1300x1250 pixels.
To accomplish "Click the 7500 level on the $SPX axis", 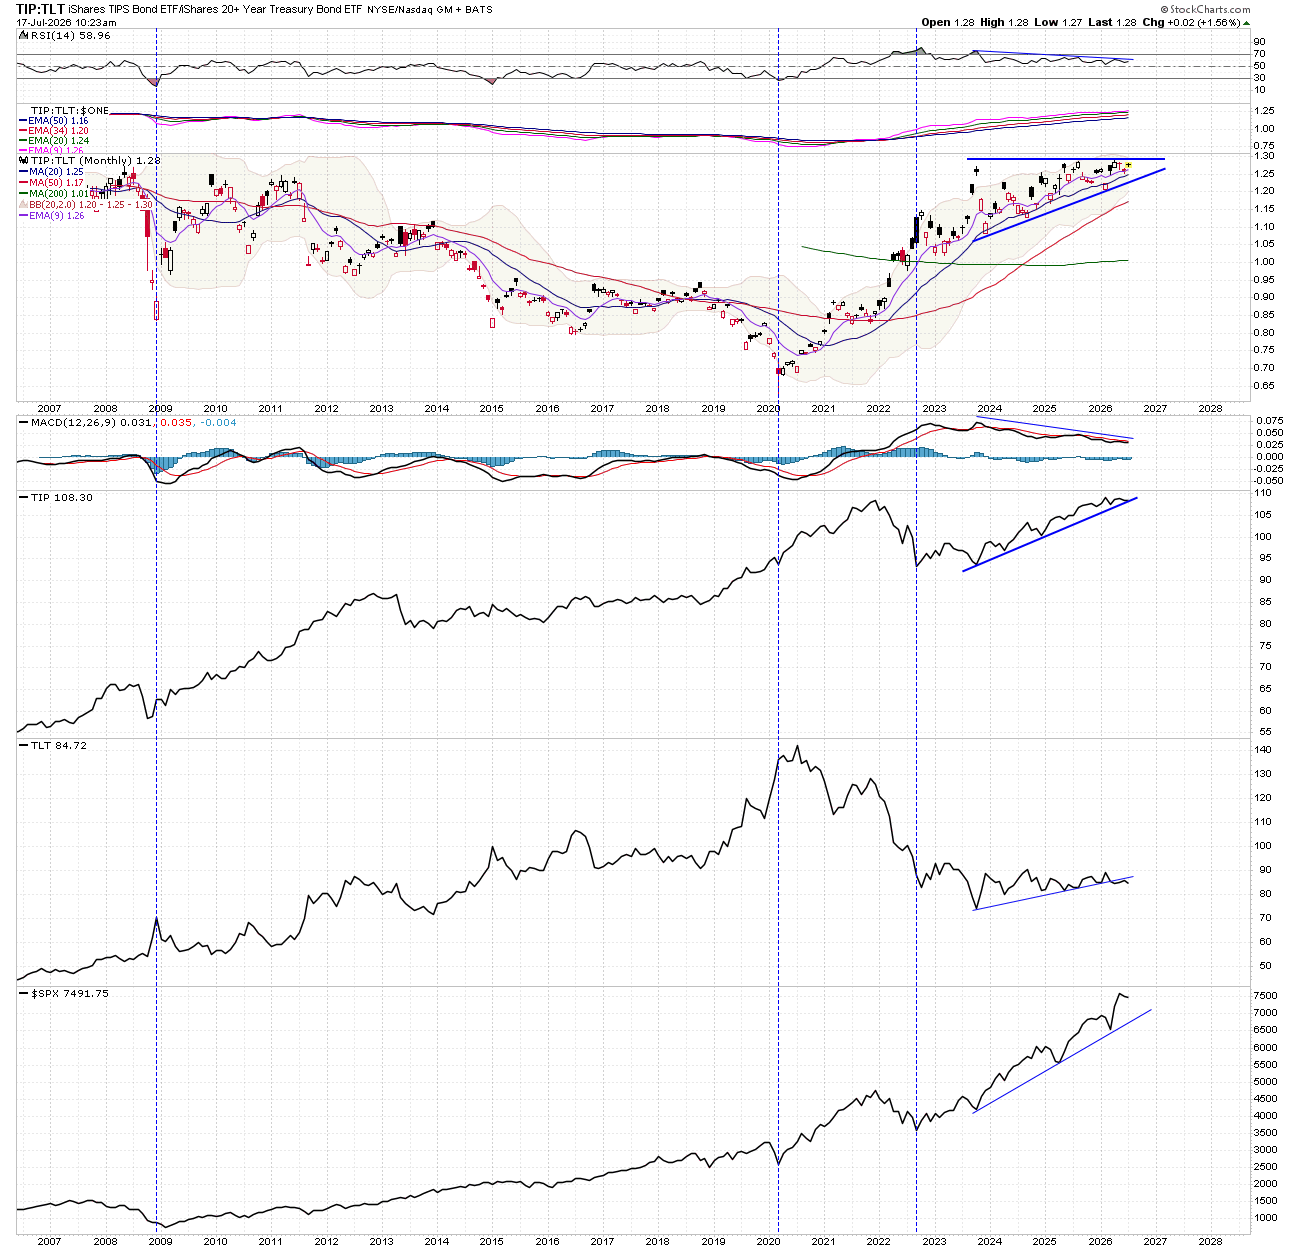I will tap(1264, 996).
